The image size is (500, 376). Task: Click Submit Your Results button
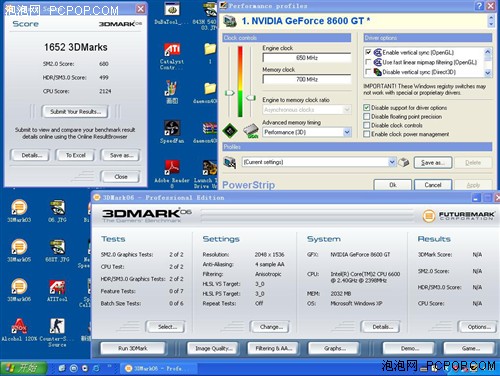click(75, 112)
